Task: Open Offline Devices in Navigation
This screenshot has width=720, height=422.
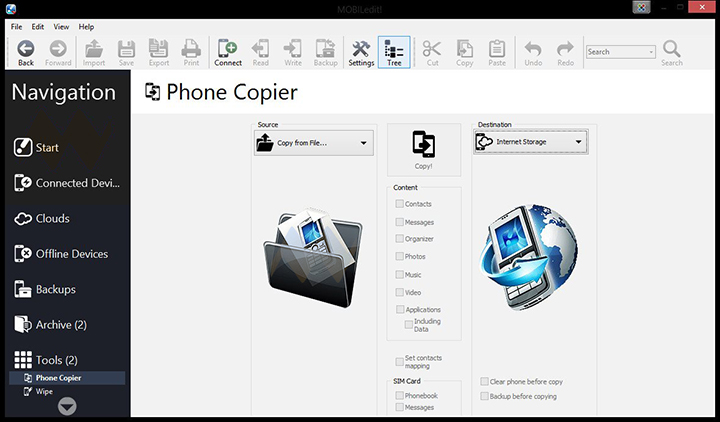Action: pyautogui.click(x=61, y=254)
